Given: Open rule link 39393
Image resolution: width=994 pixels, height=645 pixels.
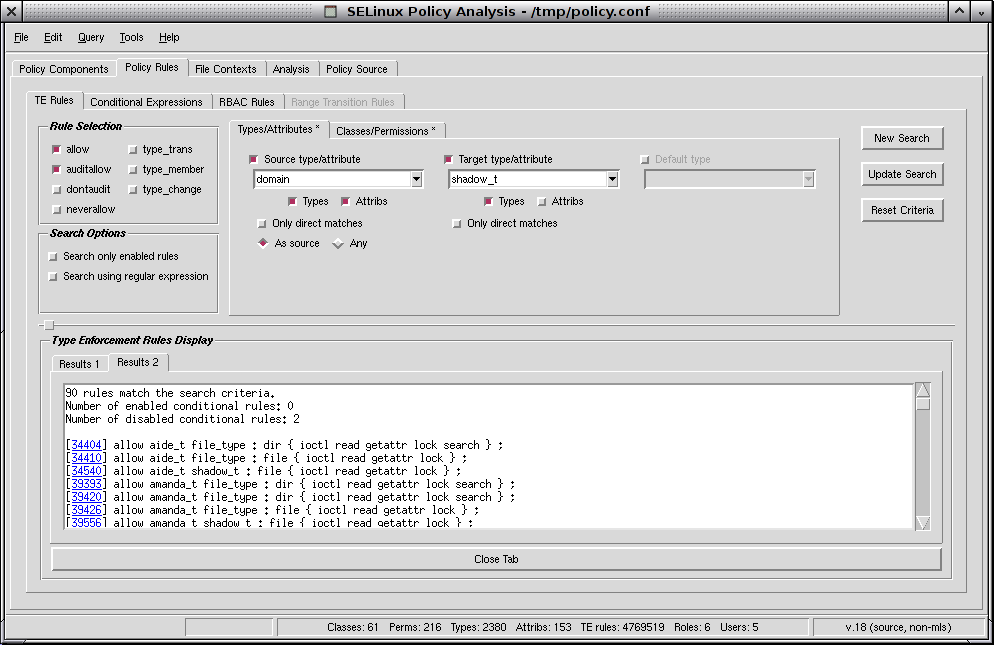Looking at the screenshot, I should click(86, 484).
